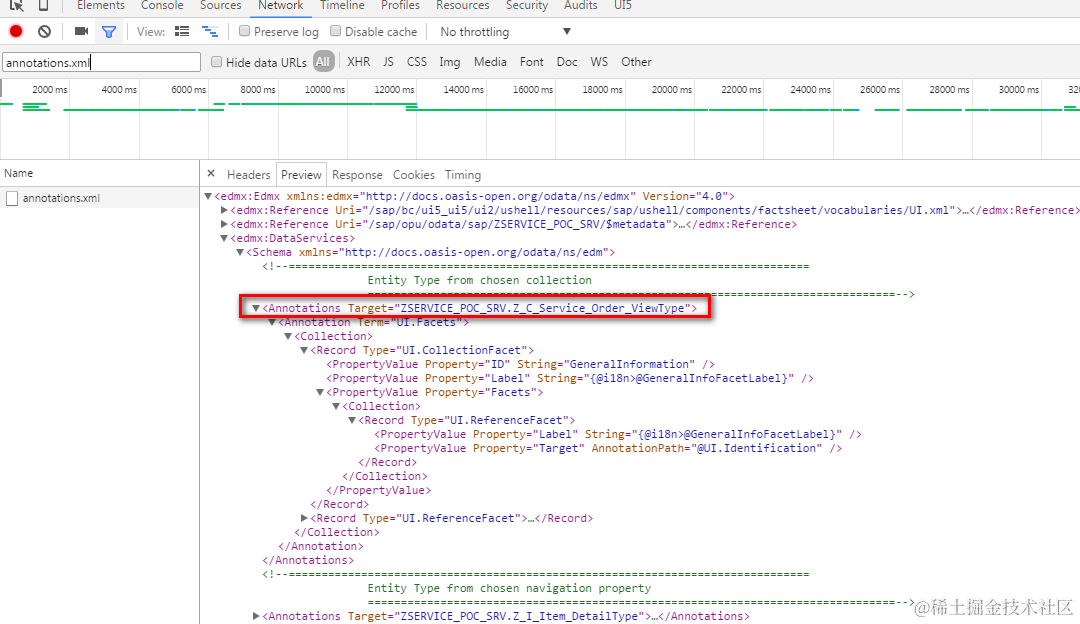This screenshot has width=1080, height=624.
Task: Show the request Headers tab
Action: pos(249,175)
